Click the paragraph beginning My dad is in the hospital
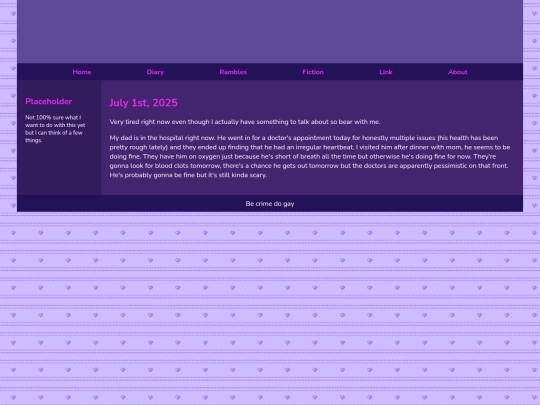Screen dimensions: 540x405 pos(310,156)
